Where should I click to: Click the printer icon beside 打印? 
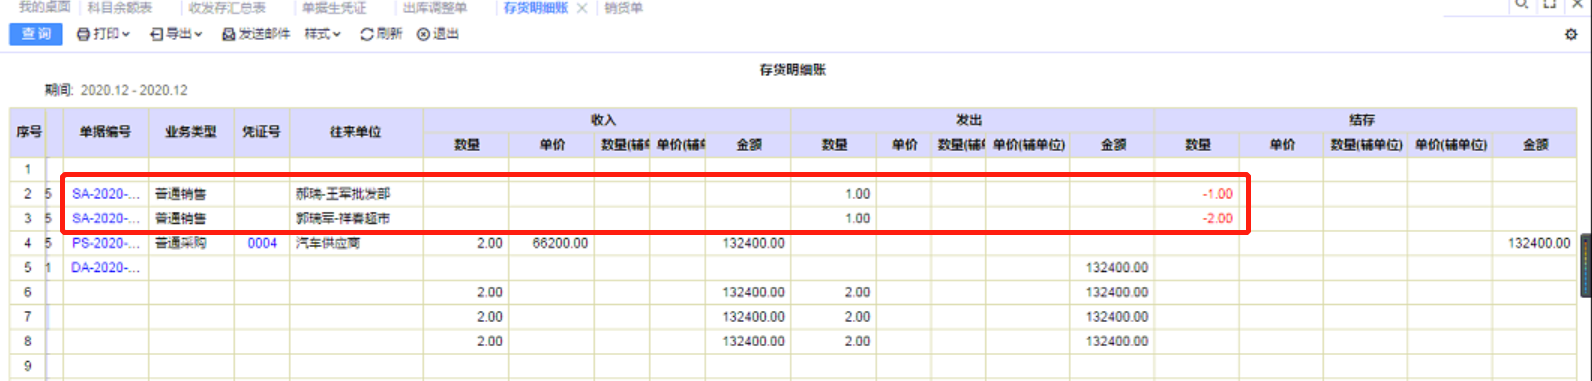[84, 34]
